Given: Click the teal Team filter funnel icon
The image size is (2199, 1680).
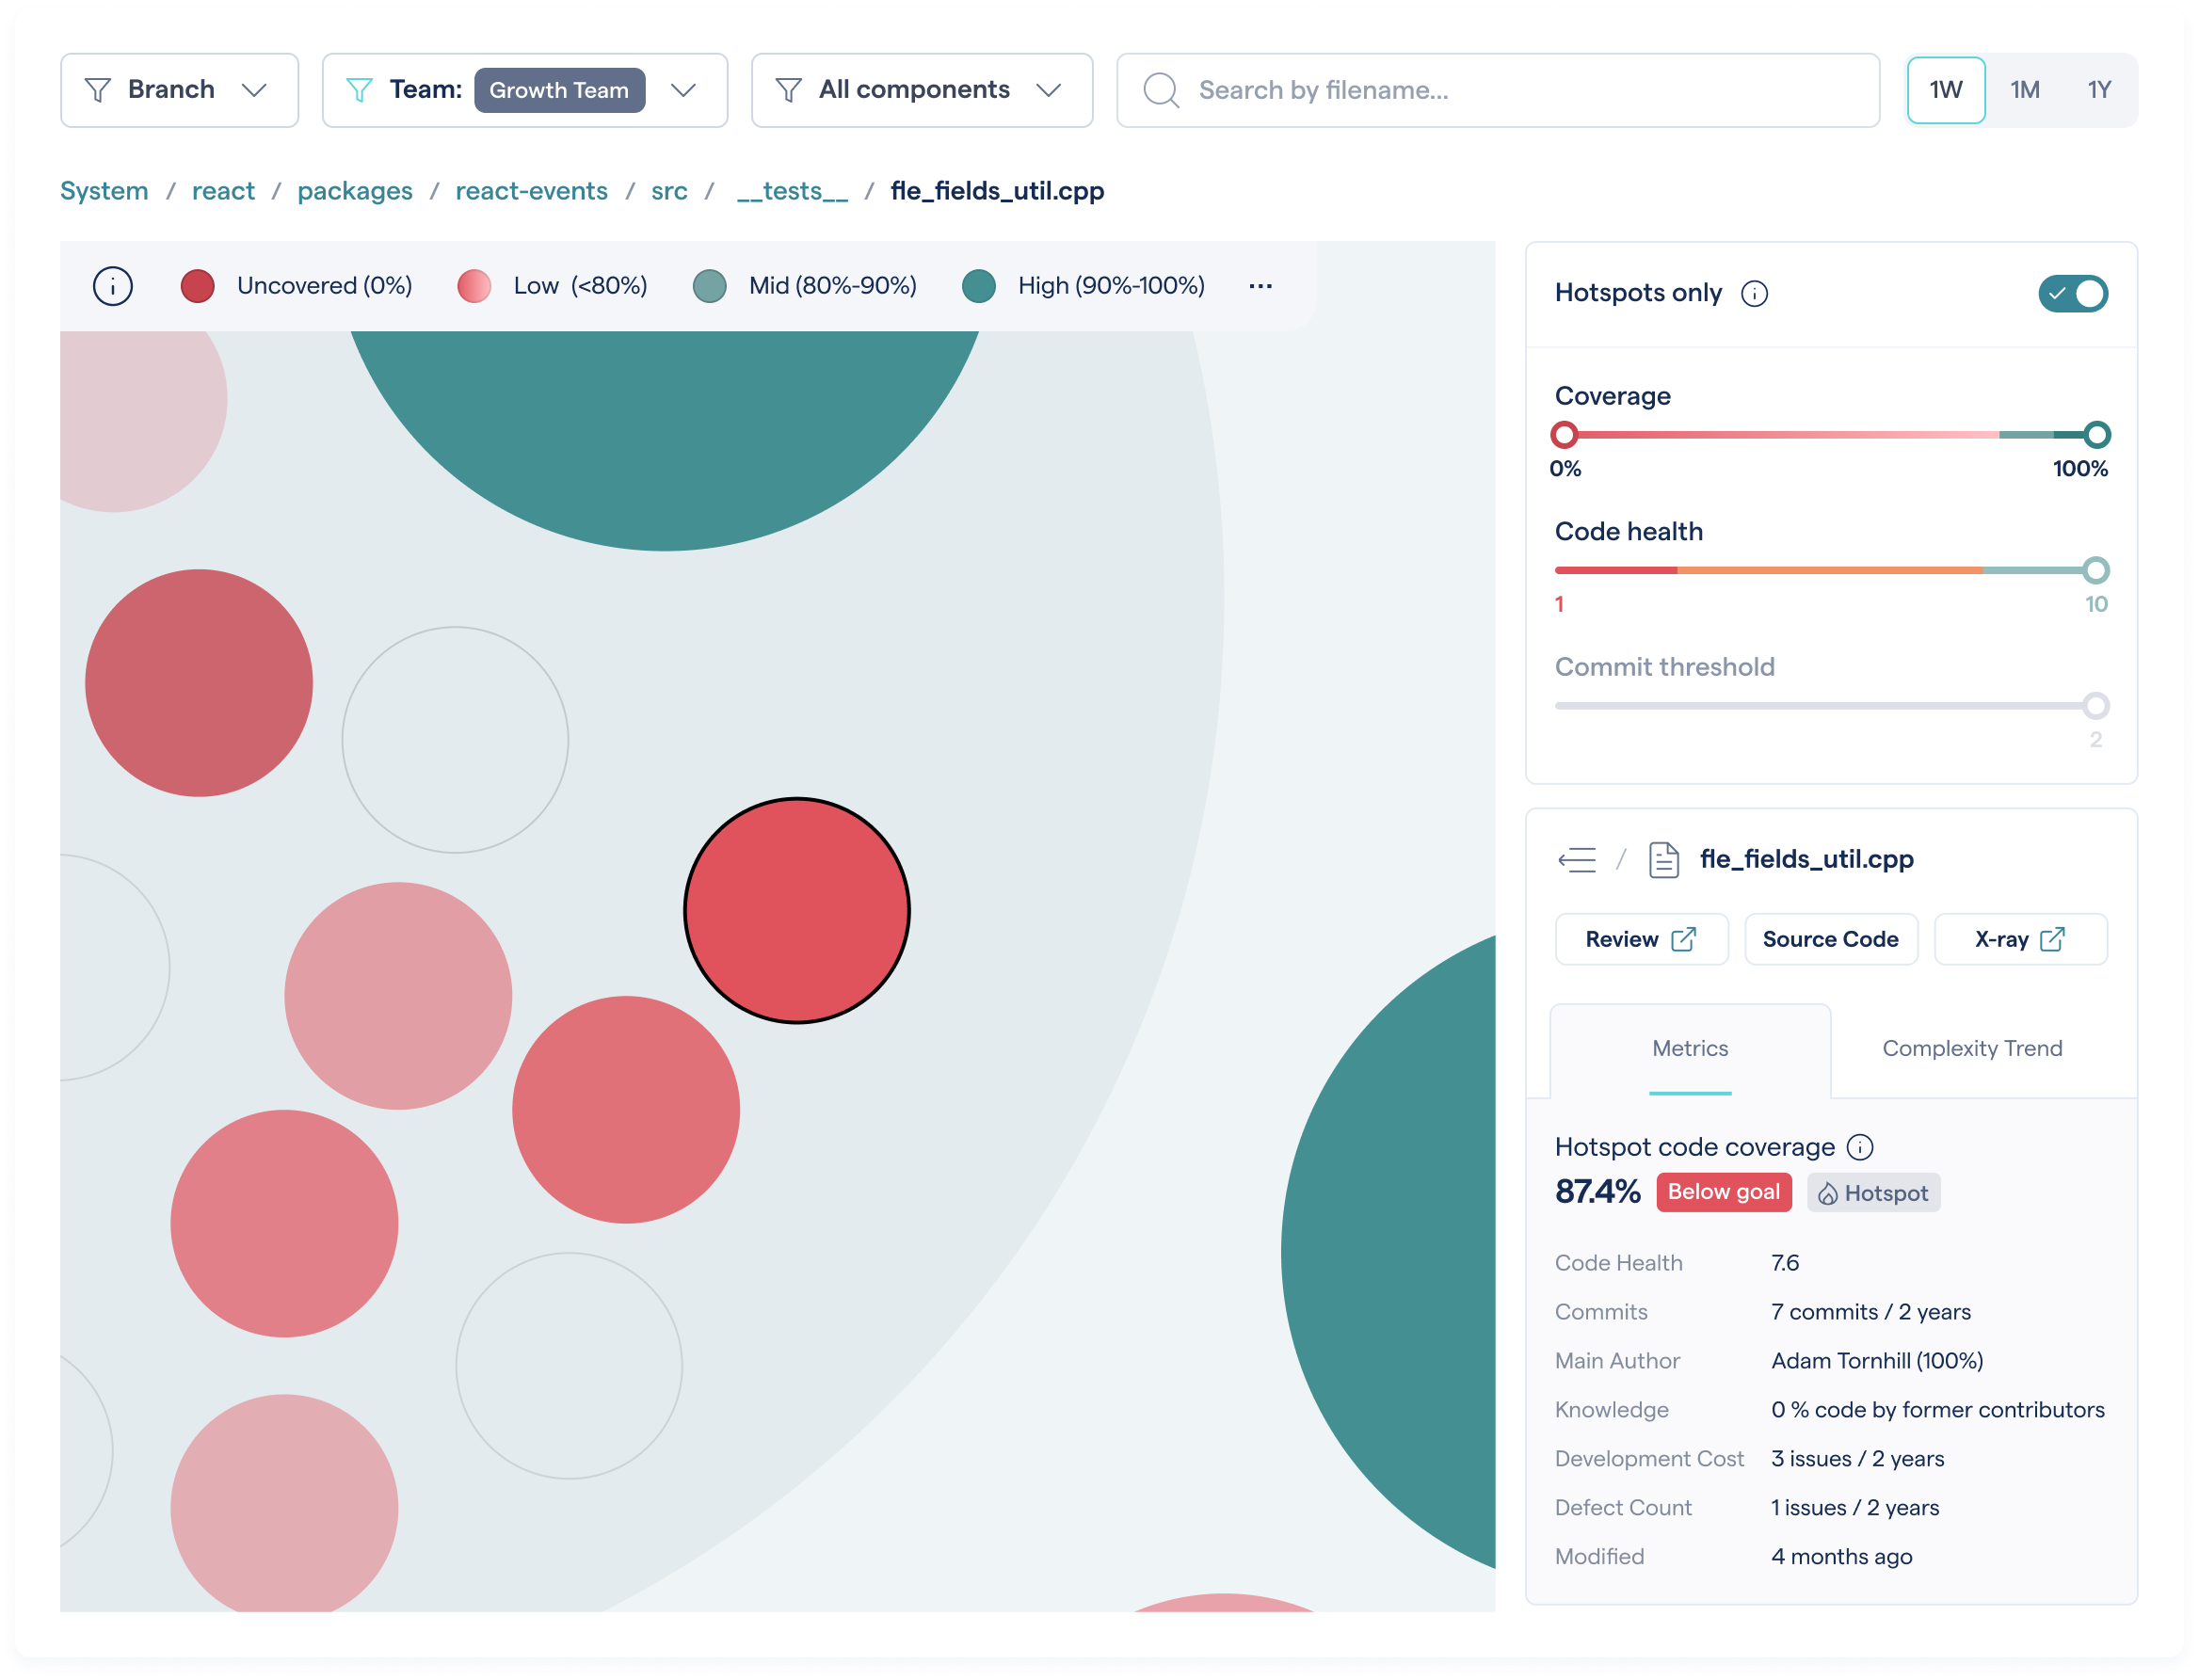Looking at the screenshot, I should (x=359, y=90).
